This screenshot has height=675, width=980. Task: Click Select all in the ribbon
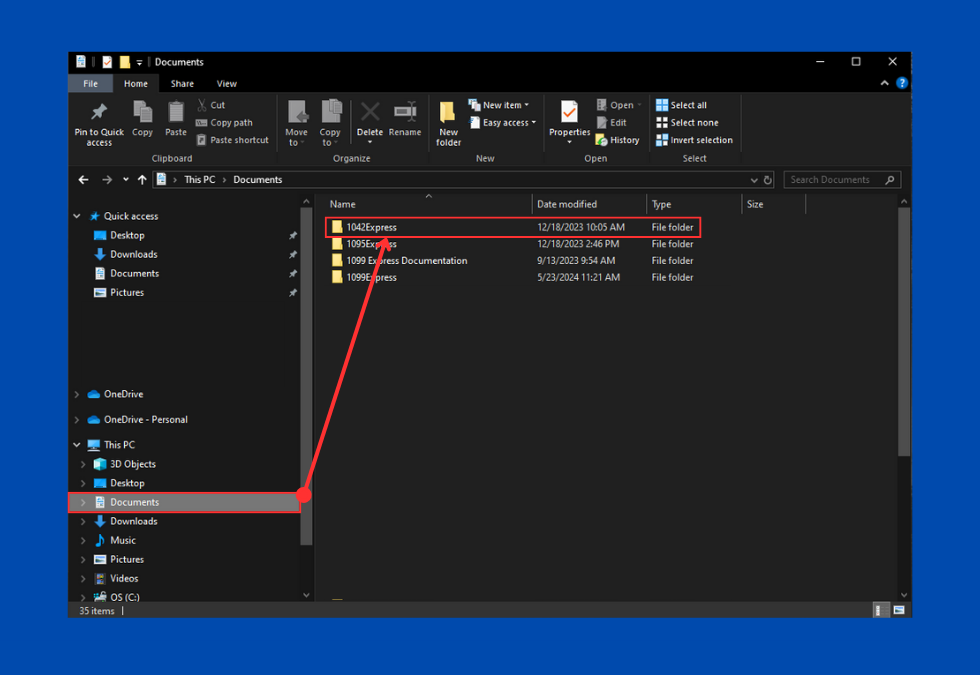pyautogui.click(x=682, y=105)
